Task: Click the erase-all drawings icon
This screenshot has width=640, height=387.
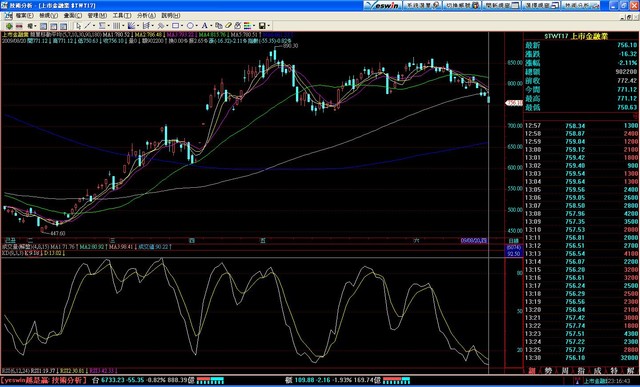Action: coord(238,26)
